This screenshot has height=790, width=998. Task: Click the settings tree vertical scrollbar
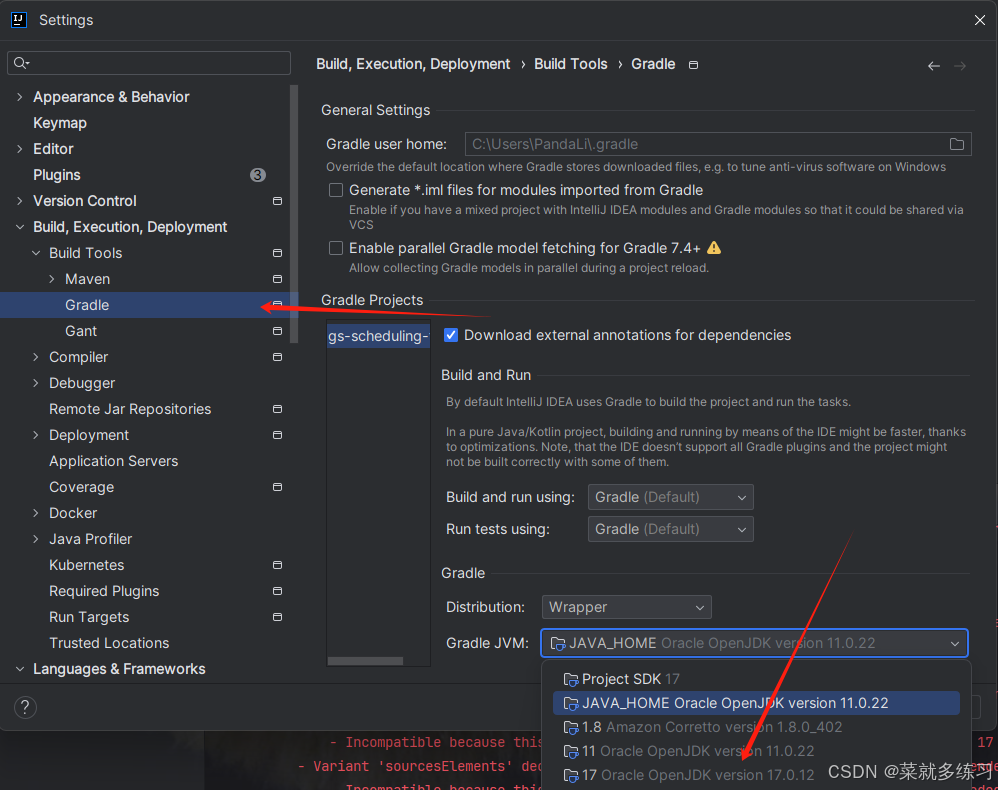click(294, 214)
